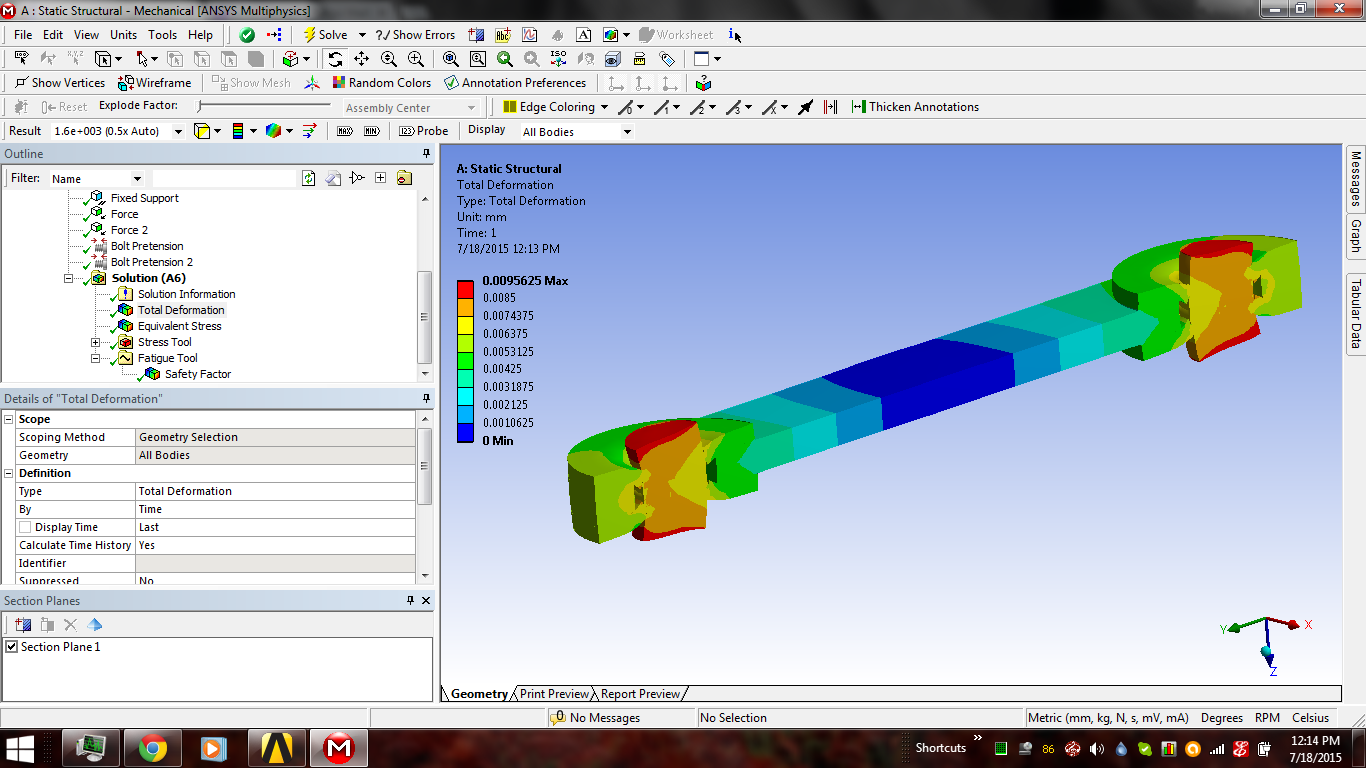Viewport: 1366px width, 768px height.
Task: Click the New Chart and Table icon
Action: tap(530, 35)
